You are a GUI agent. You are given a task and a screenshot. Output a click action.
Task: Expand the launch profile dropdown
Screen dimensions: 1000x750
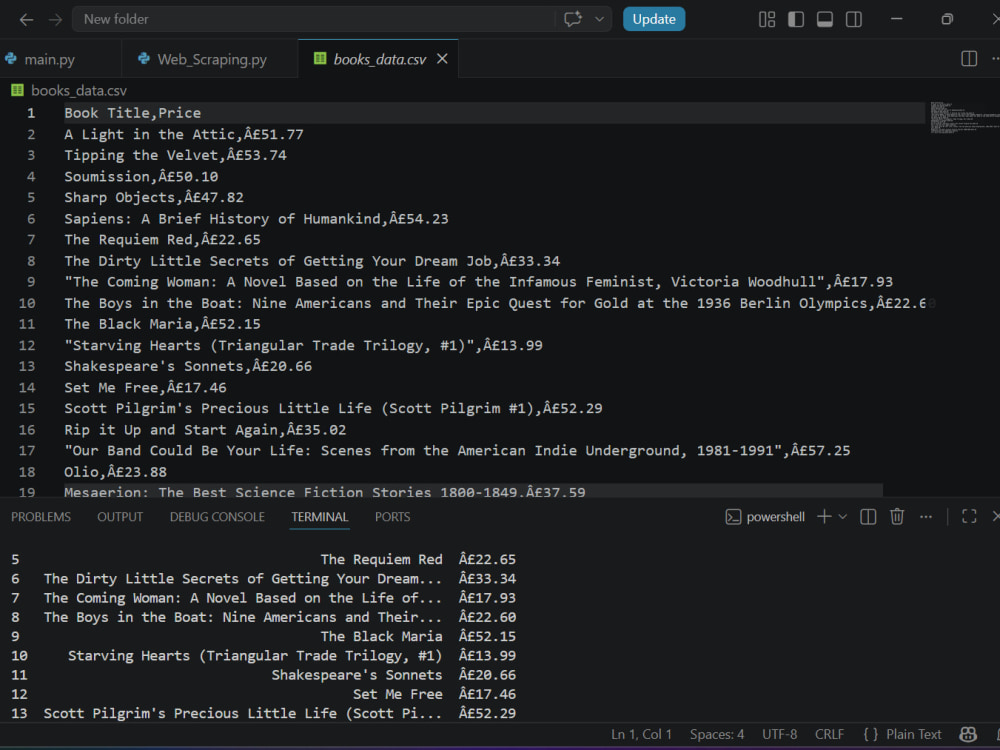point(842,517)
